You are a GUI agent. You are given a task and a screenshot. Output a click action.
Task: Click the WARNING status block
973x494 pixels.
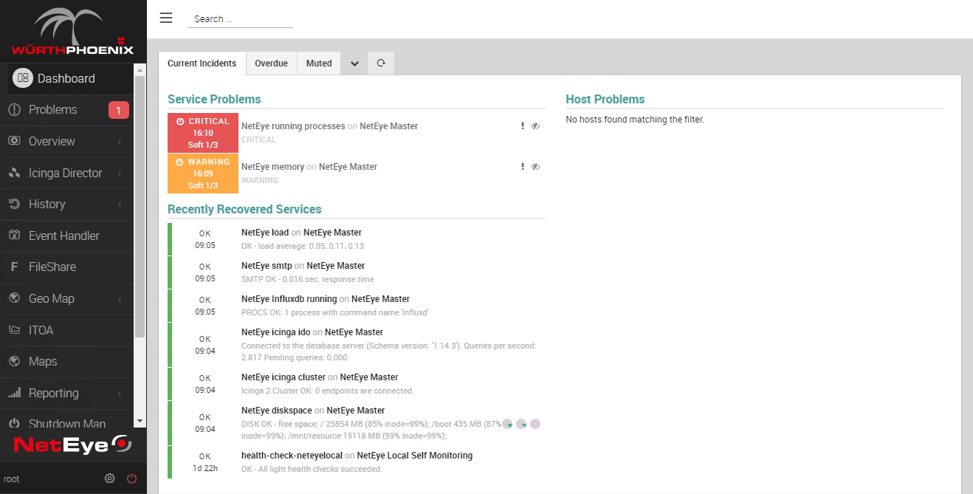[x=203, y=173]
